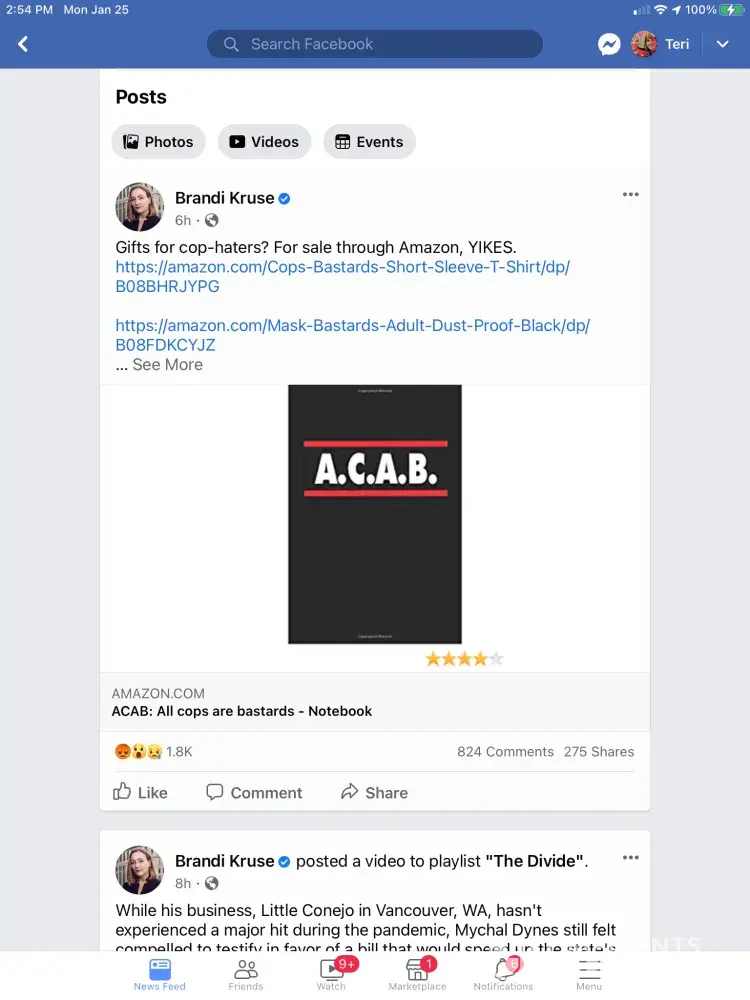750x1000 pixels.
Task: Search Facebook using the search field
Action: (x=375, y=44)
